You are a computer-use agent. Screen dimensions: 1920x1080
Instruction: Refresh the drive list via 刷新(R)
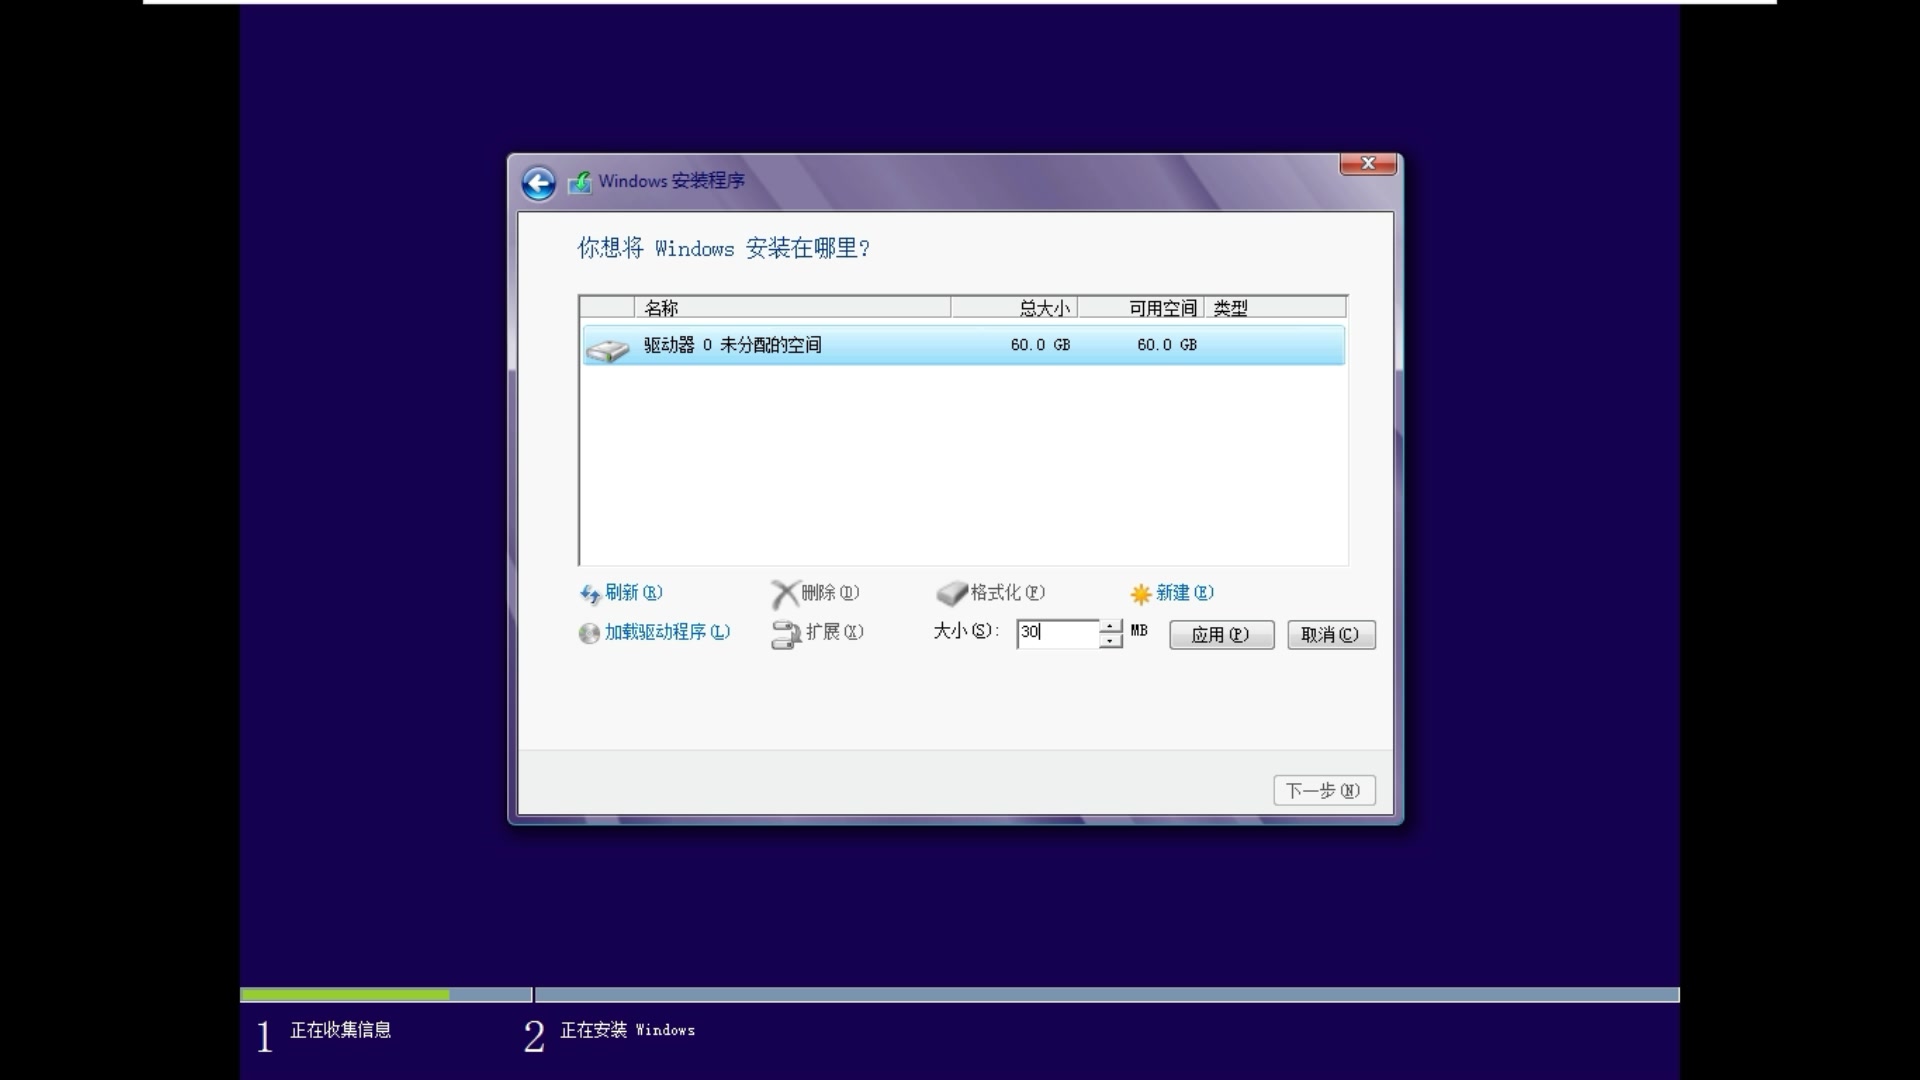pos(634,593)
